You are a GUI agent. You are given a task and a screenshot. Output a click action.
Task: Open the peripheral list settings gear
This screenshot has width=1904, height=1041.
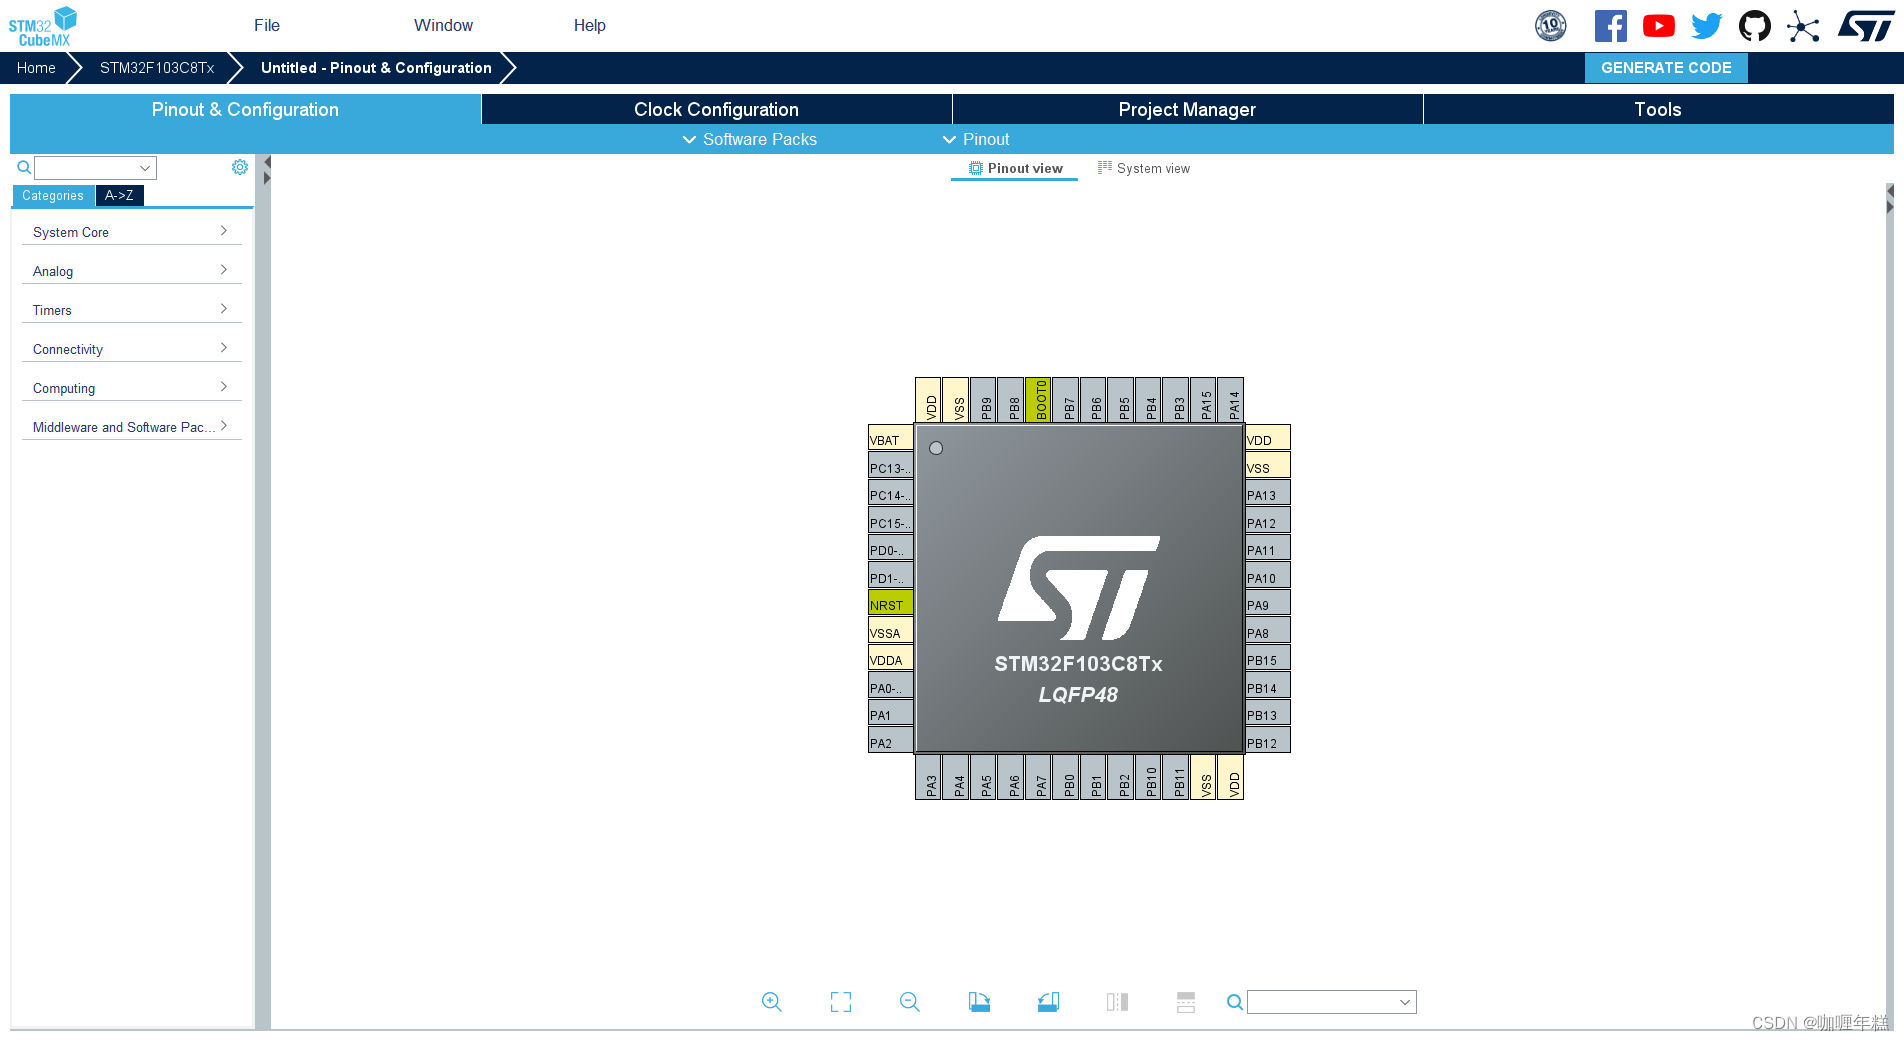click(x=240, y=167)
